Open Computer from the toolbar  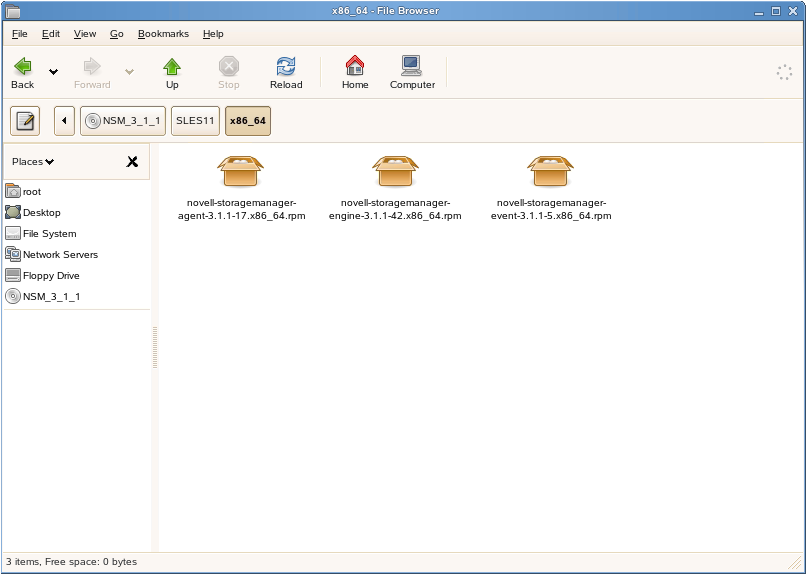point(412,66)
